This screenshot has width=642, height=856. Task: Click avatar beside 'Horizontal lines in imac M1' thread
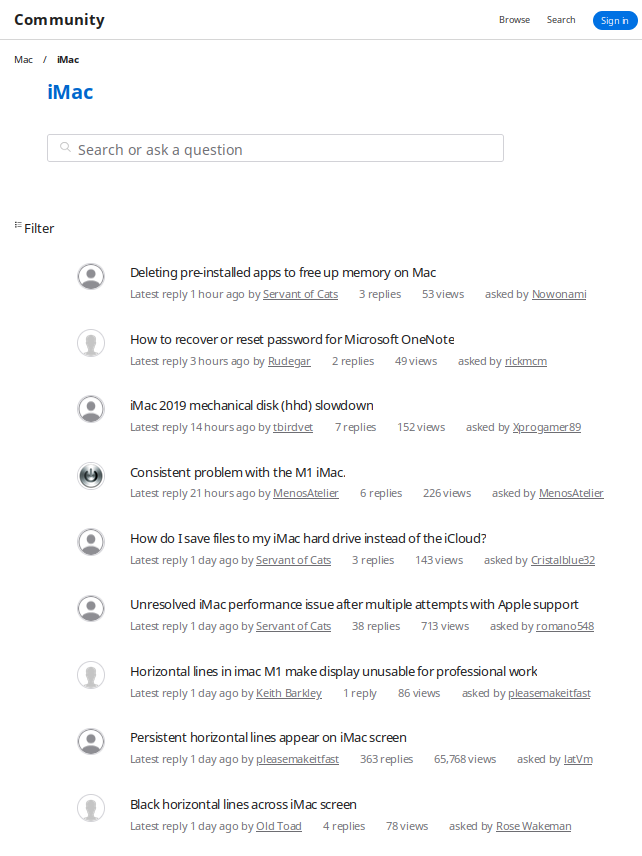tap(91, 675)
